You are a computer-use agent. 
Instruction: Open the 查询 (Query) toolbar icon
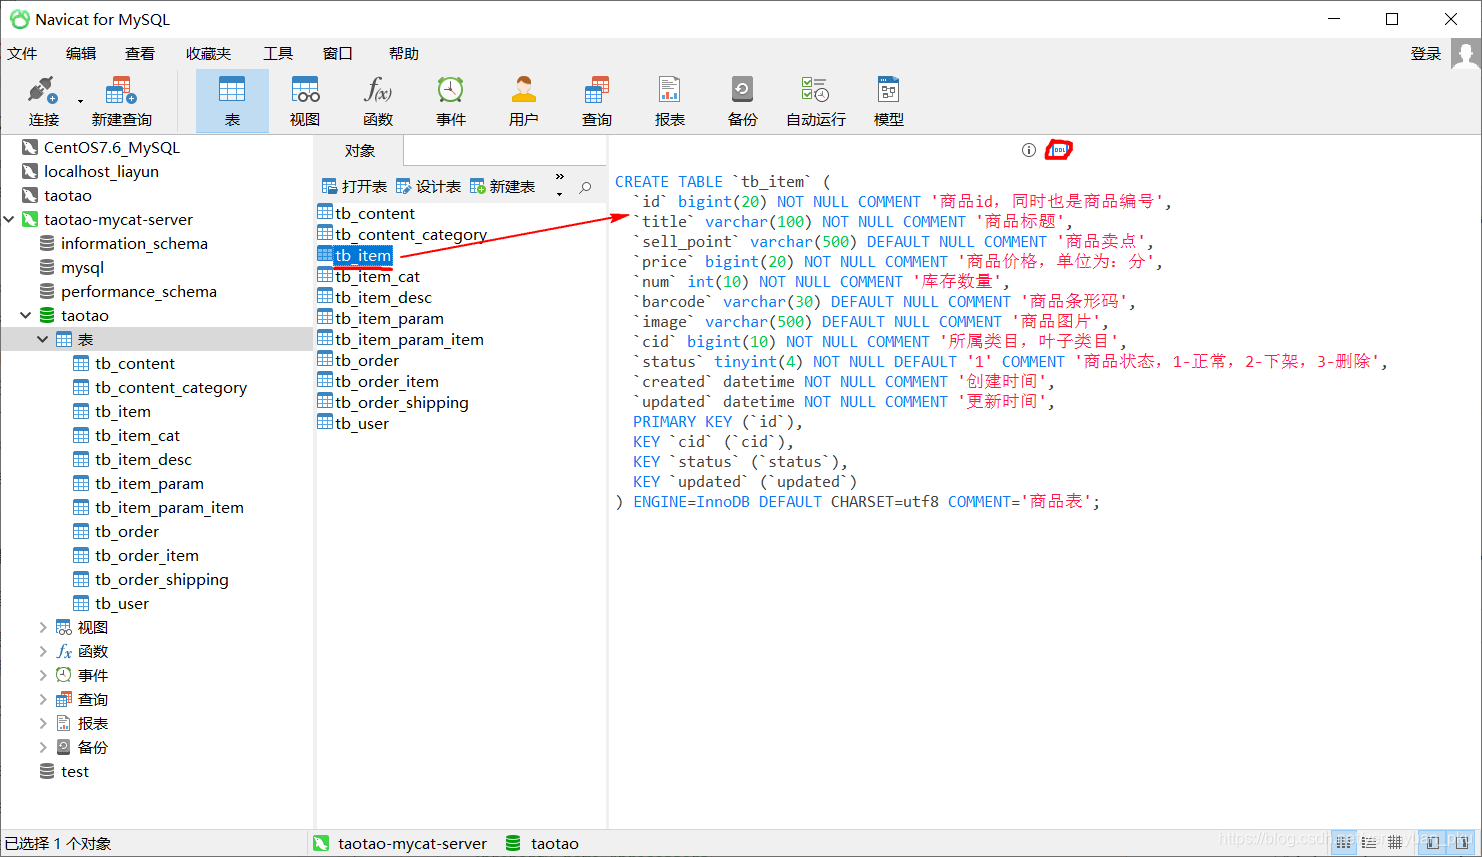pos(597,101)
